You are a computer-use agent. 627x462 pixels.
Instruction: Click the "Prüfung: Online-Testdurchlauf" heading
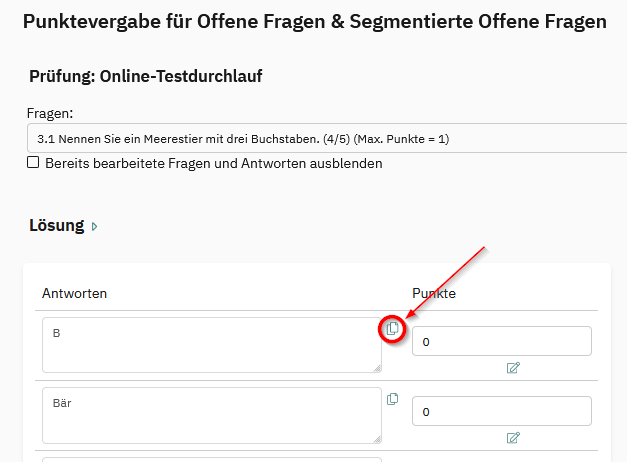pos(145,76)
